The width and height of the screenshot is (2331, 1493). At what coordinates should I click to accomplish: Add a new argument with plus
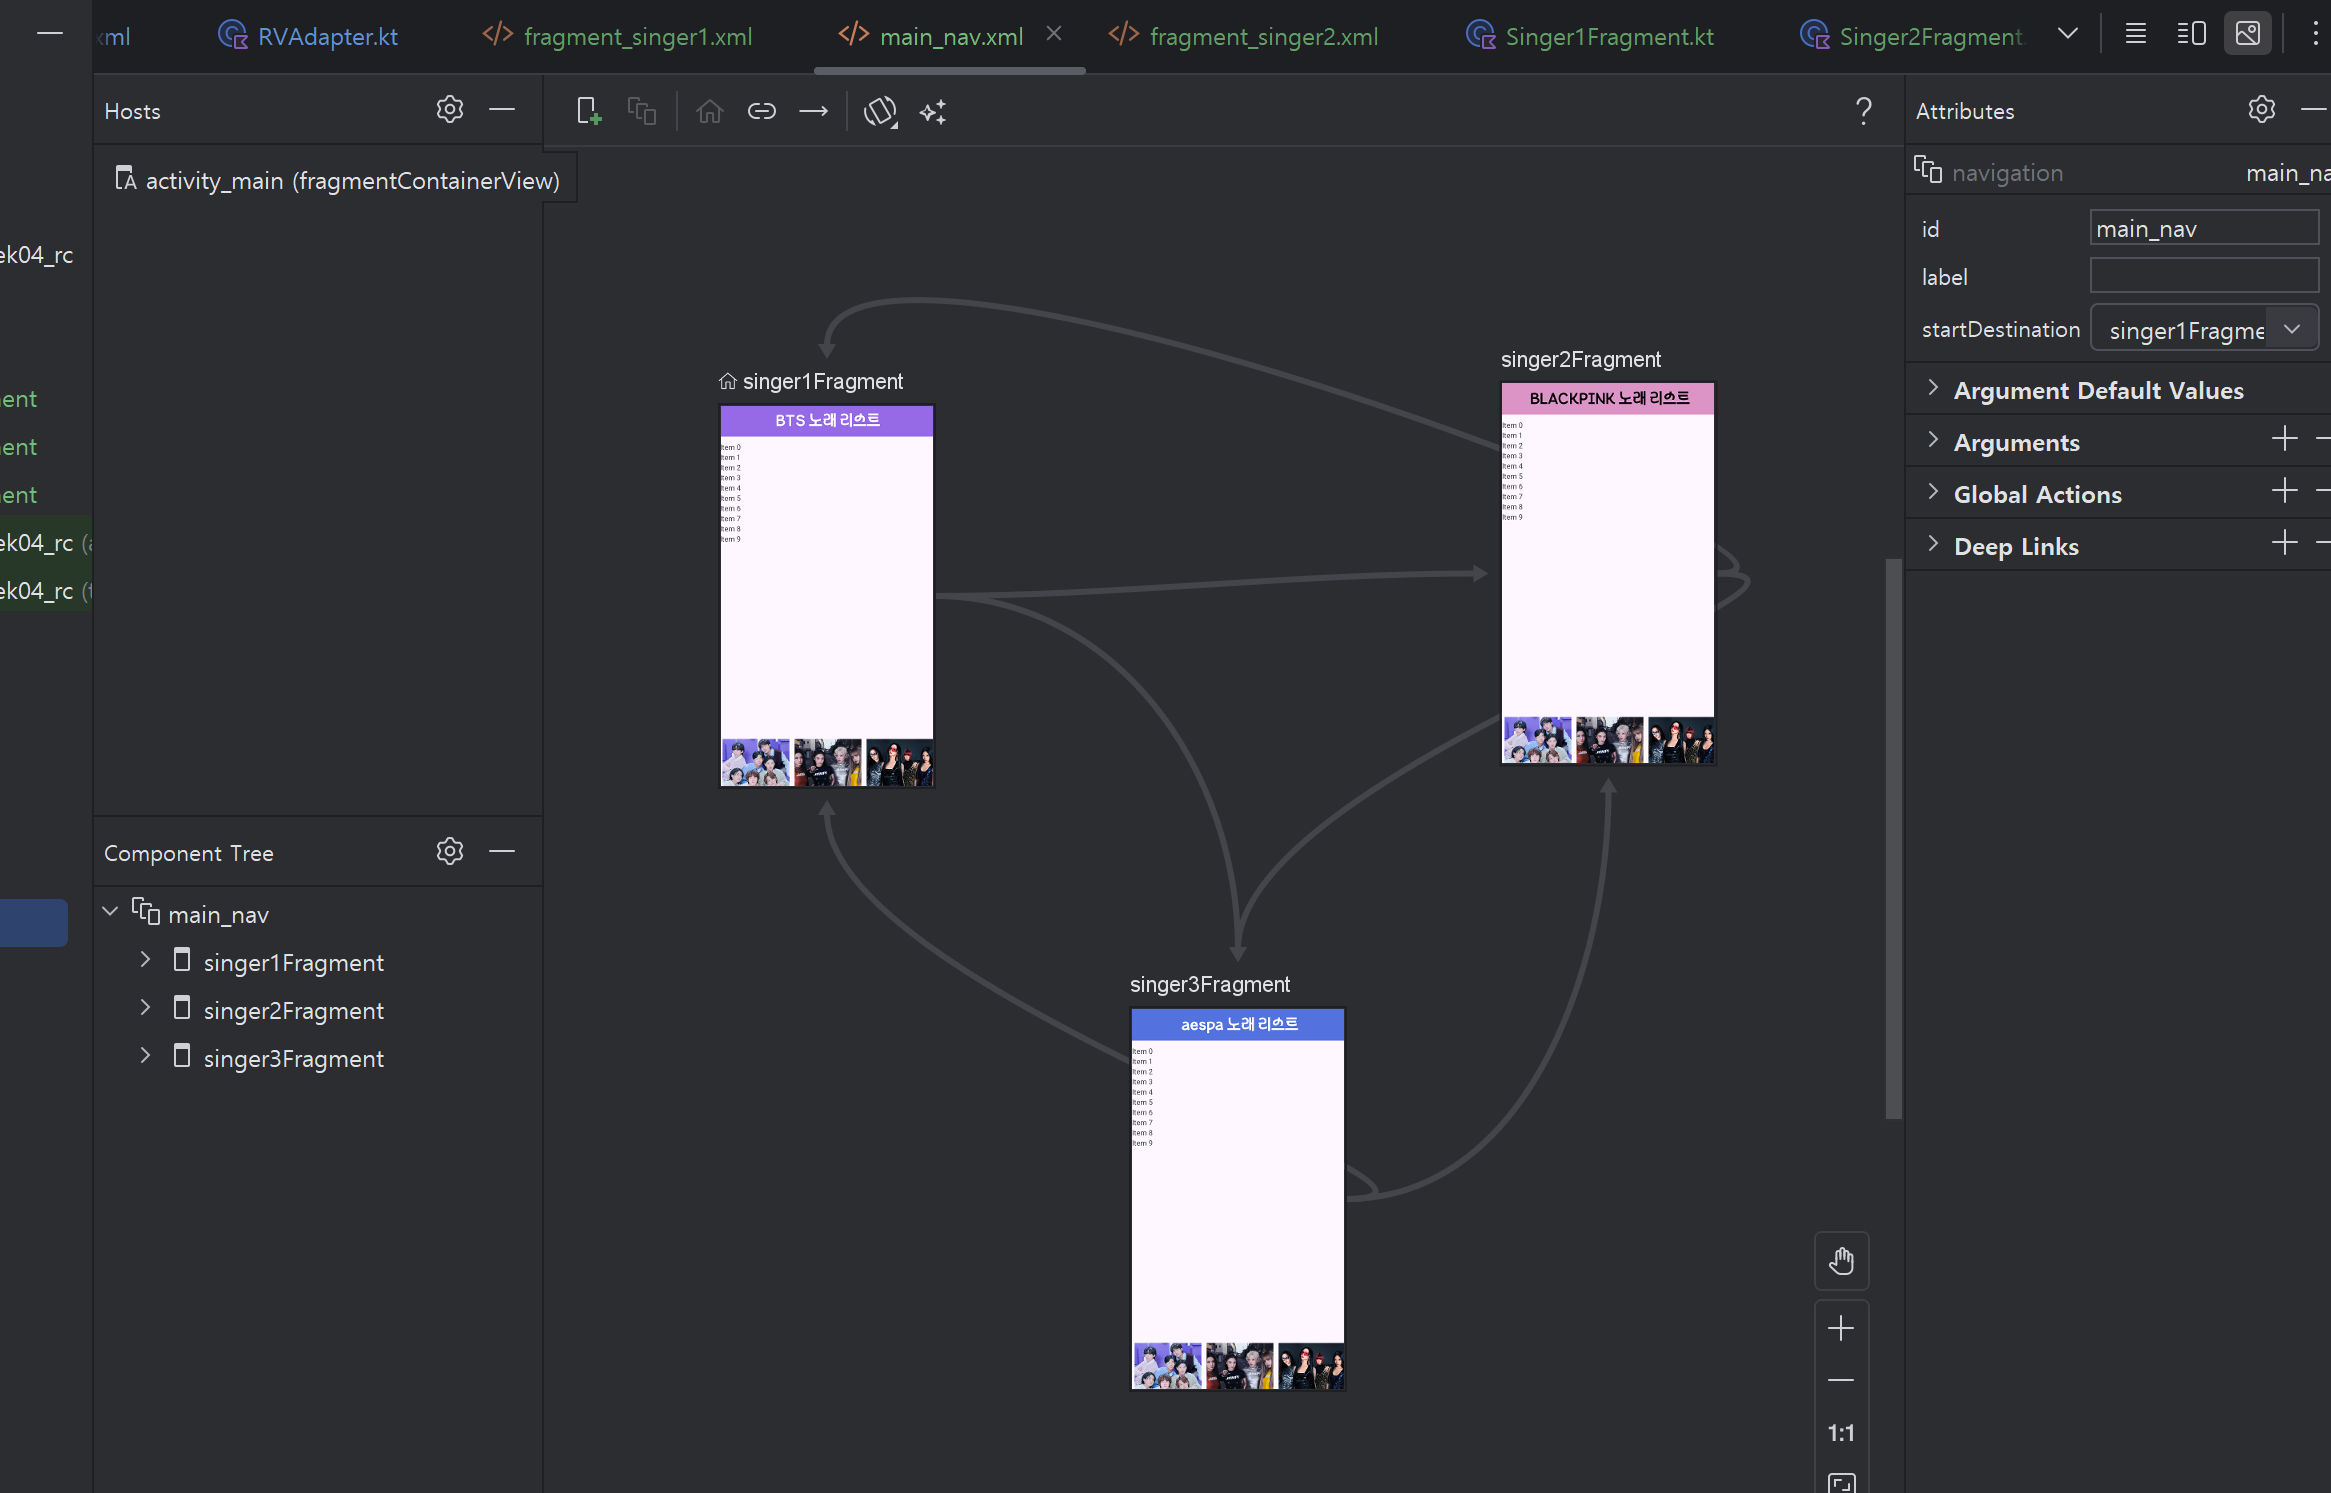pos(2284,439)
